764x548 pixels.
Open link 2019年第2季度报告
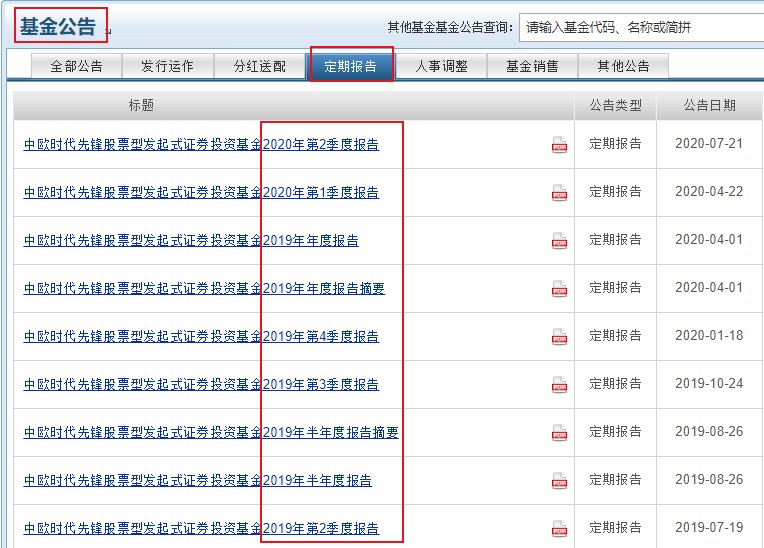pyautogui.click(x=201, y=529)
